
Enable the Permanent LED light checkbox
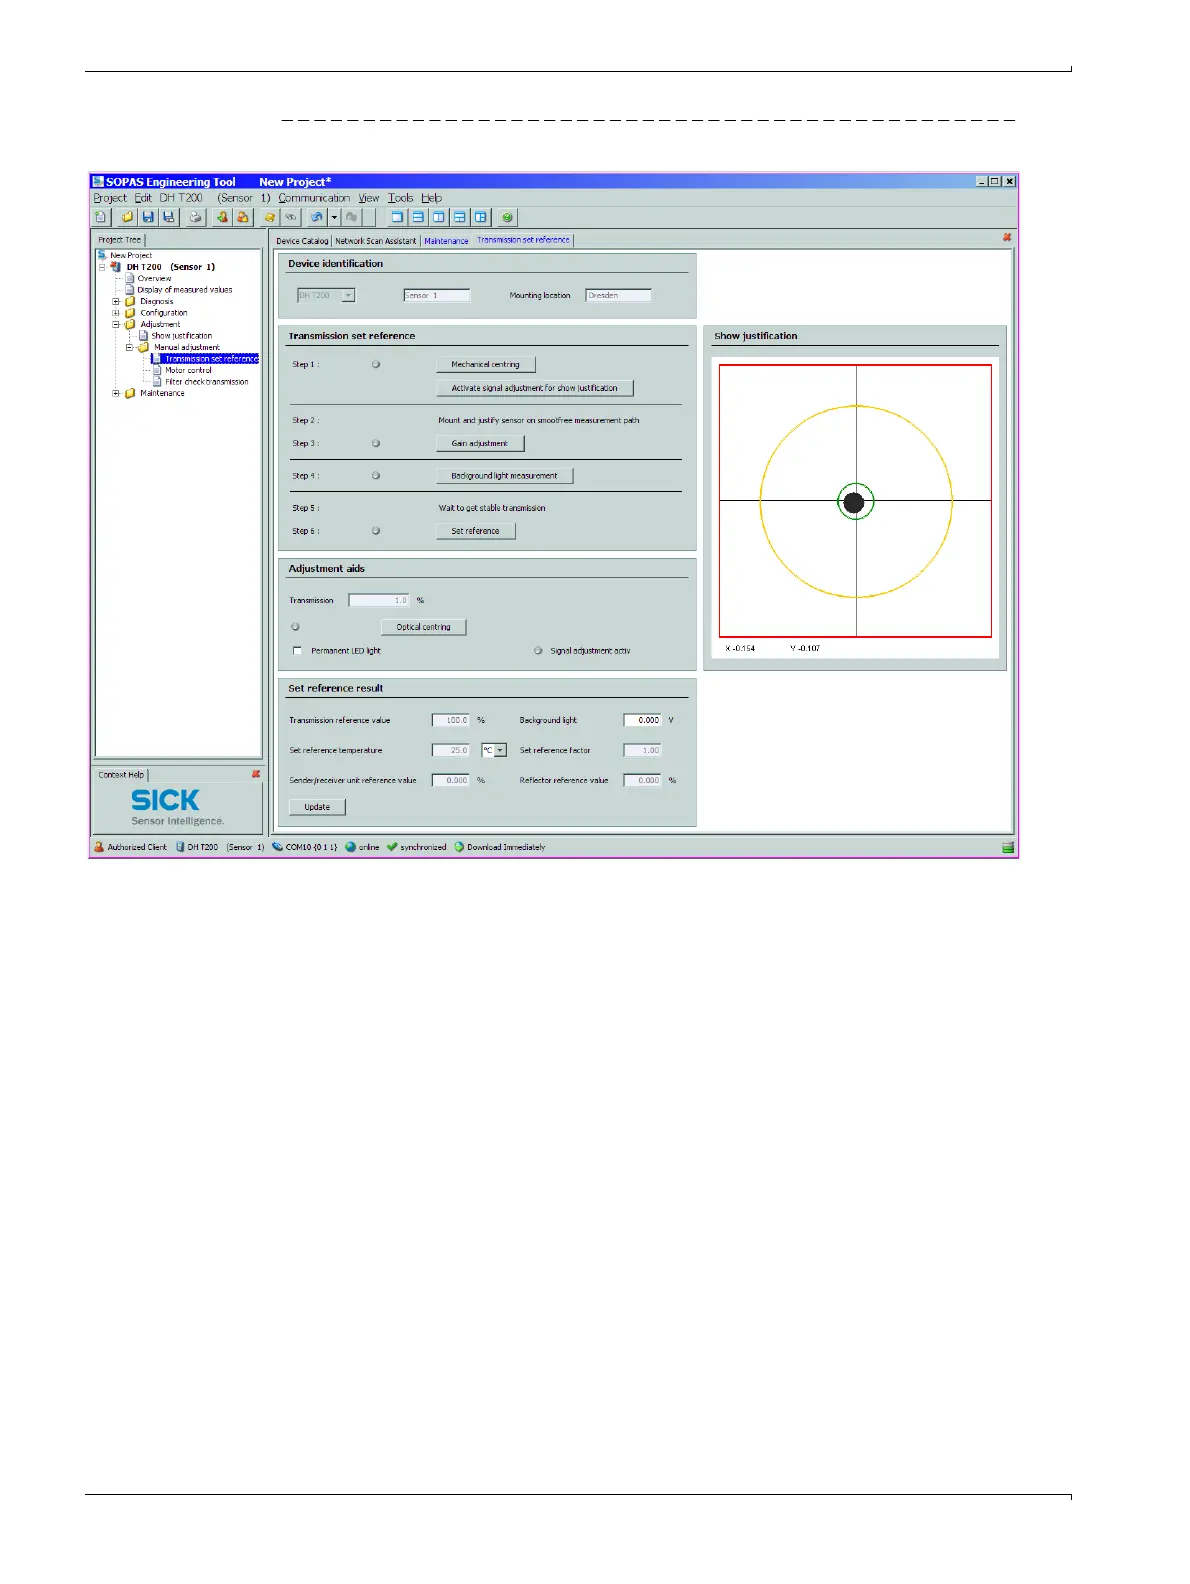click(297, 651)
